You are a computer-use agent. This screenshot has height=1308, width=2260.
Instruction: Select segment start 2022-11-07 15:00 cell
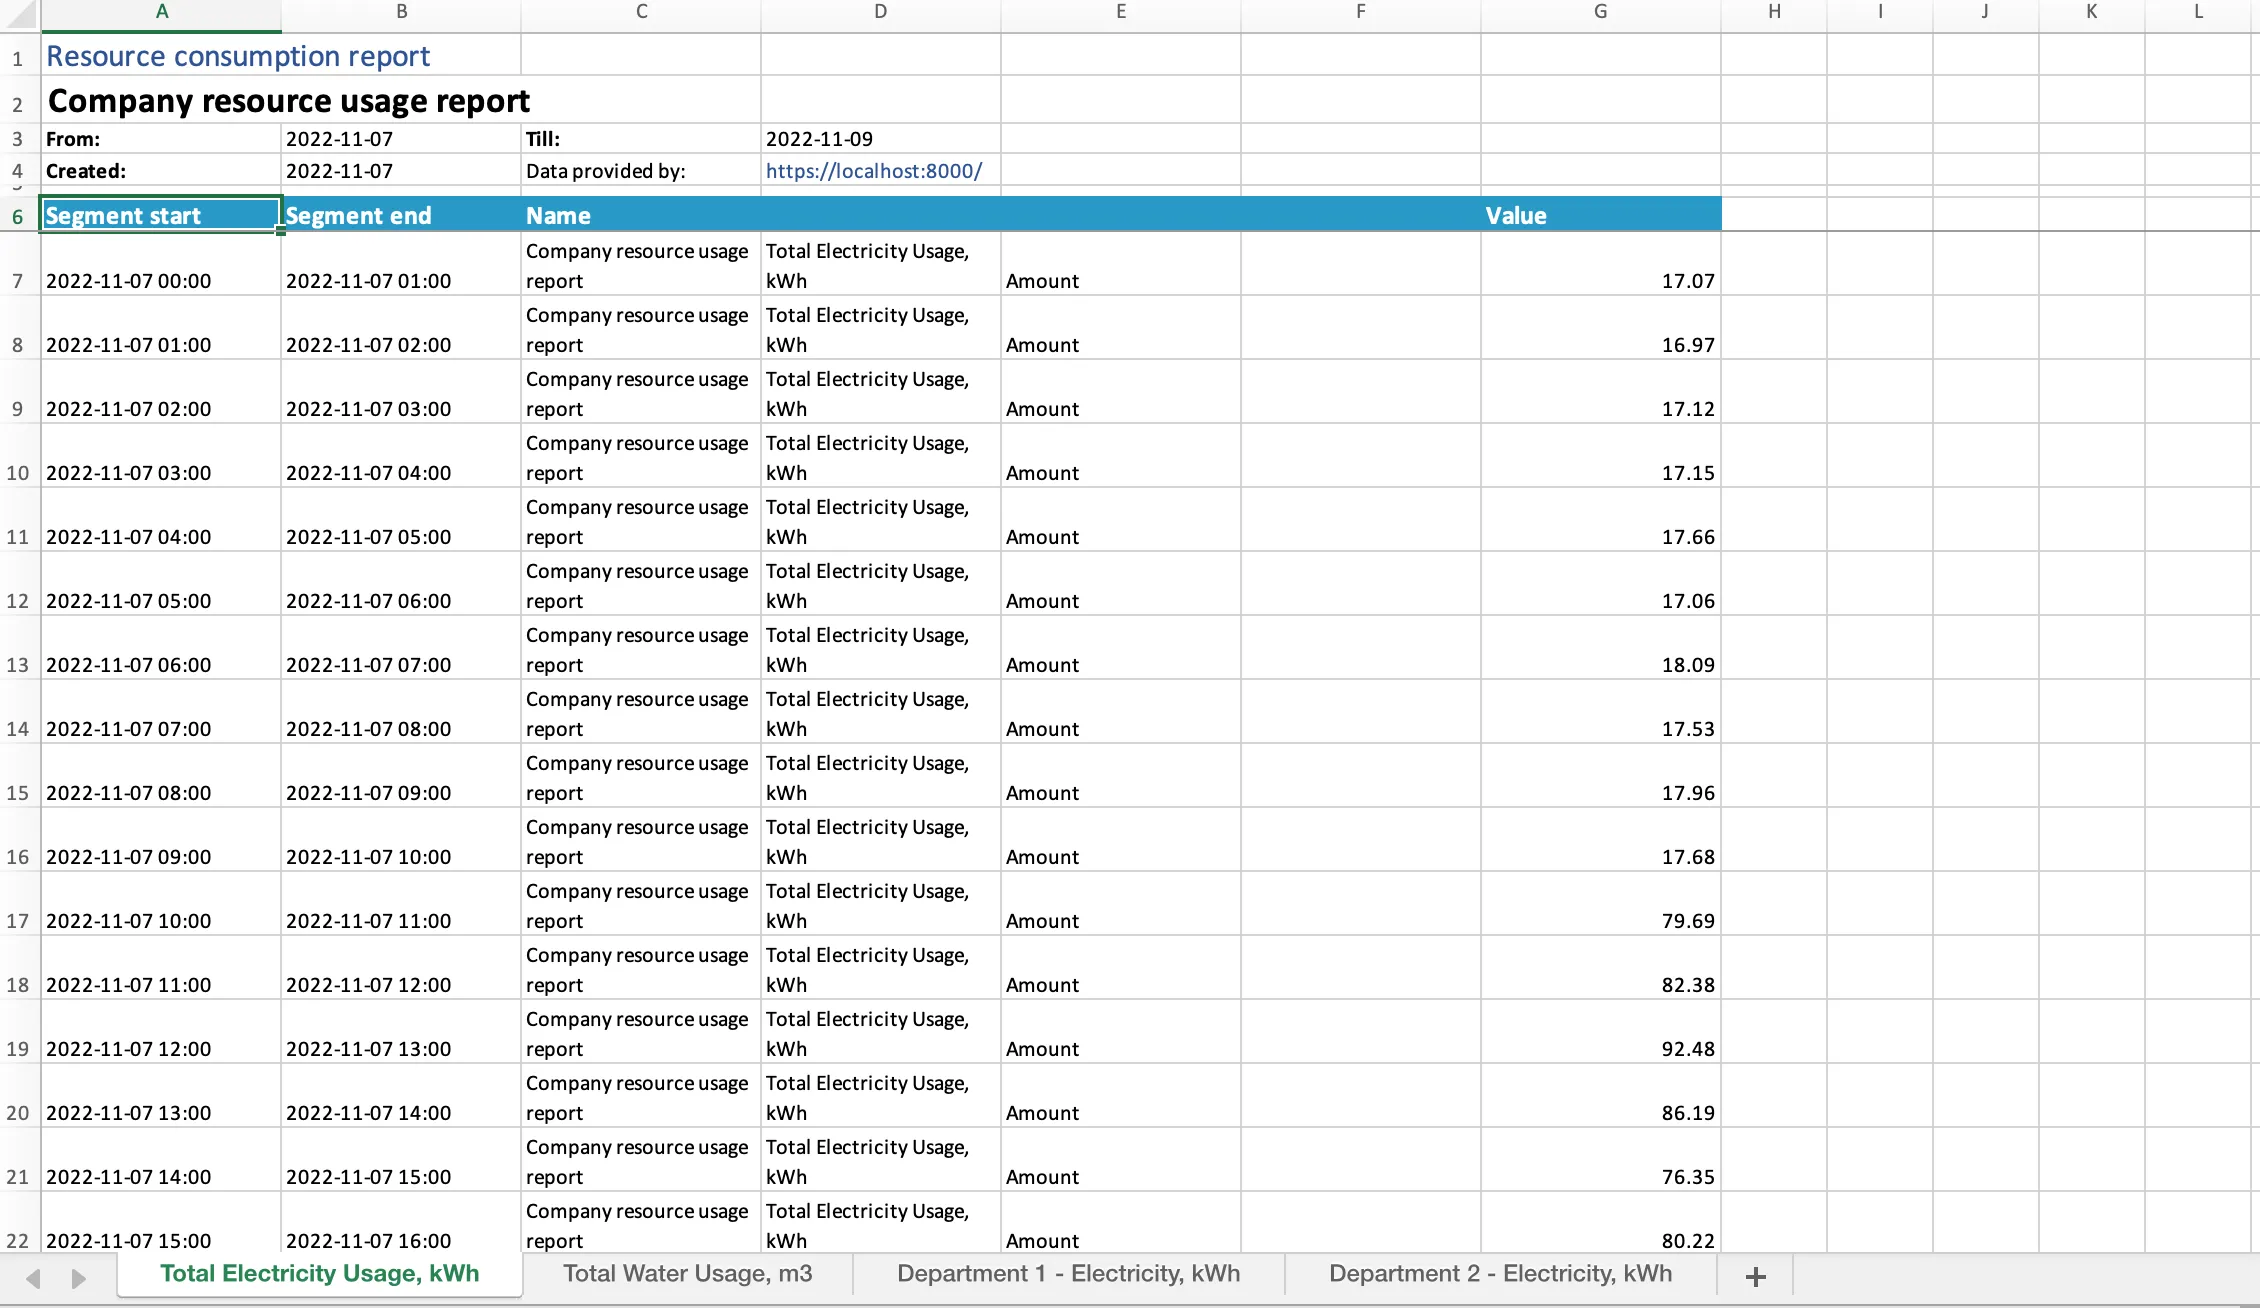click(161, 1222)
